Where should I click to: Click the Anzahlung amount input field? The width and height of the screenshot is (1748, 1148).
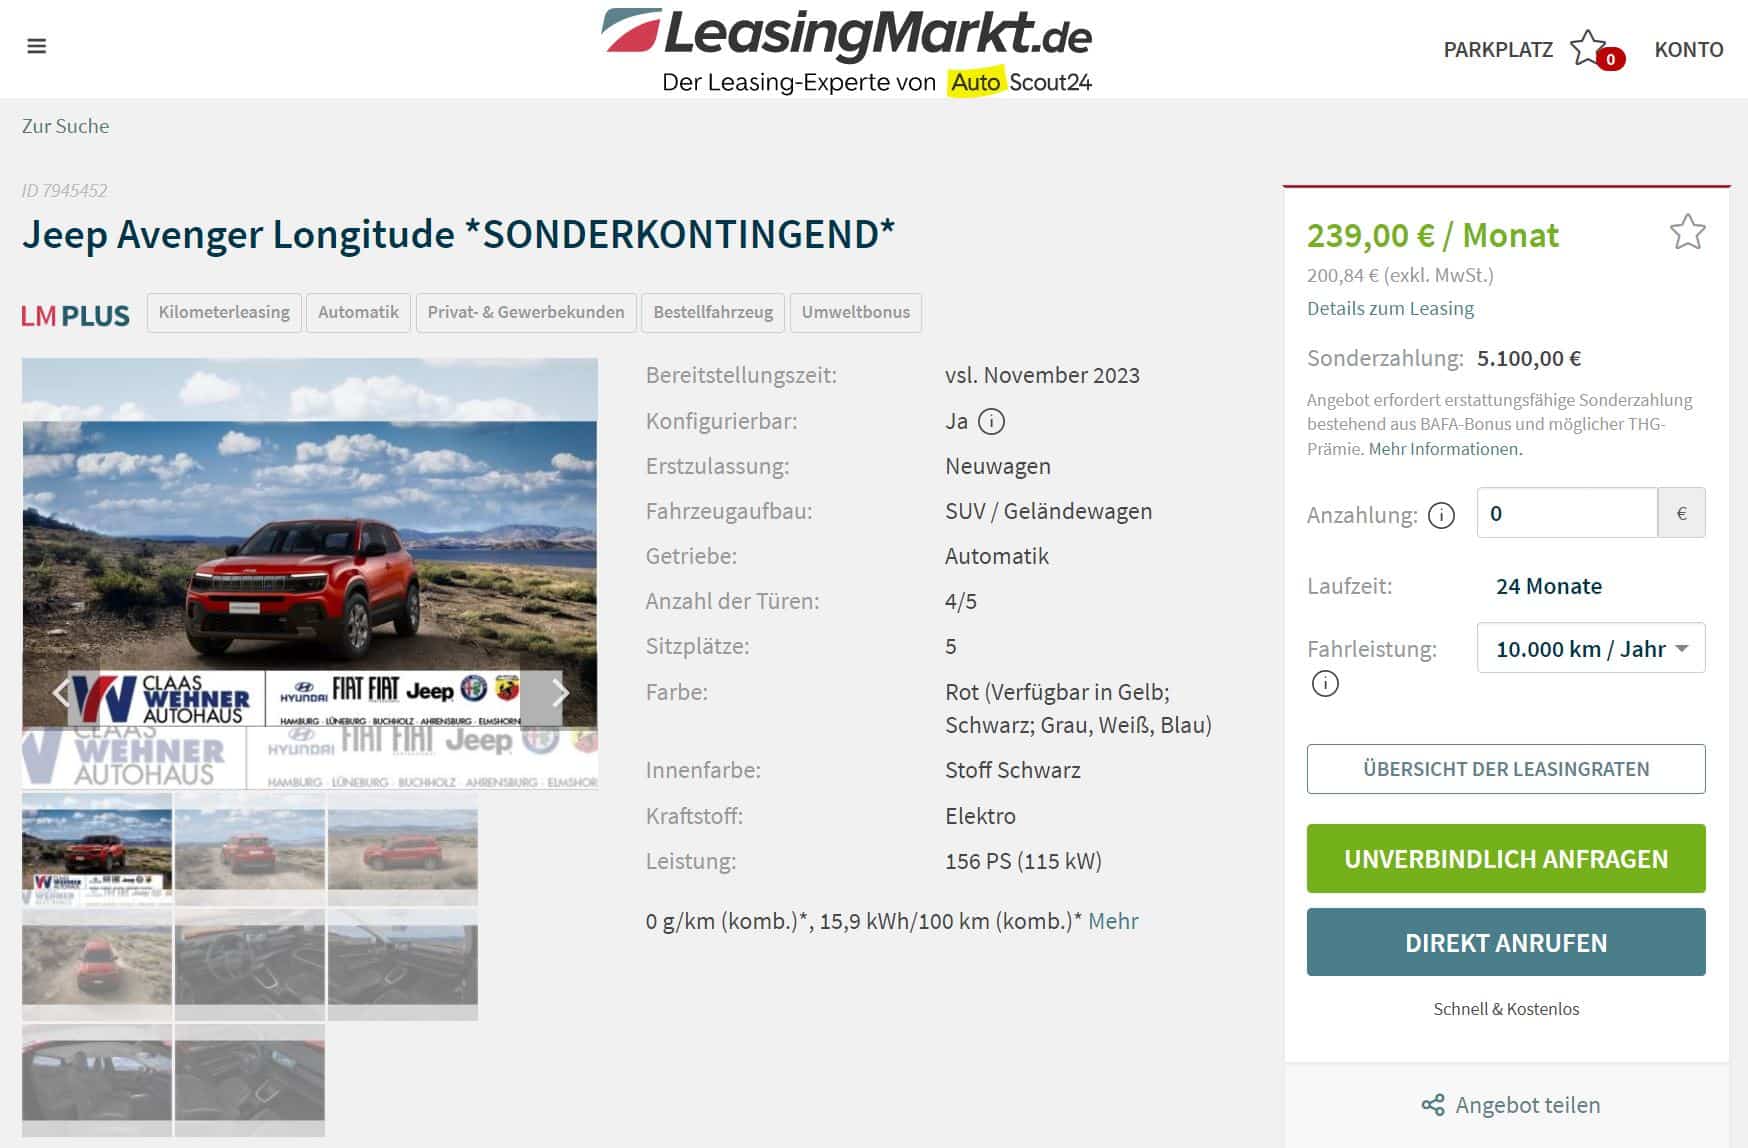1567,513
